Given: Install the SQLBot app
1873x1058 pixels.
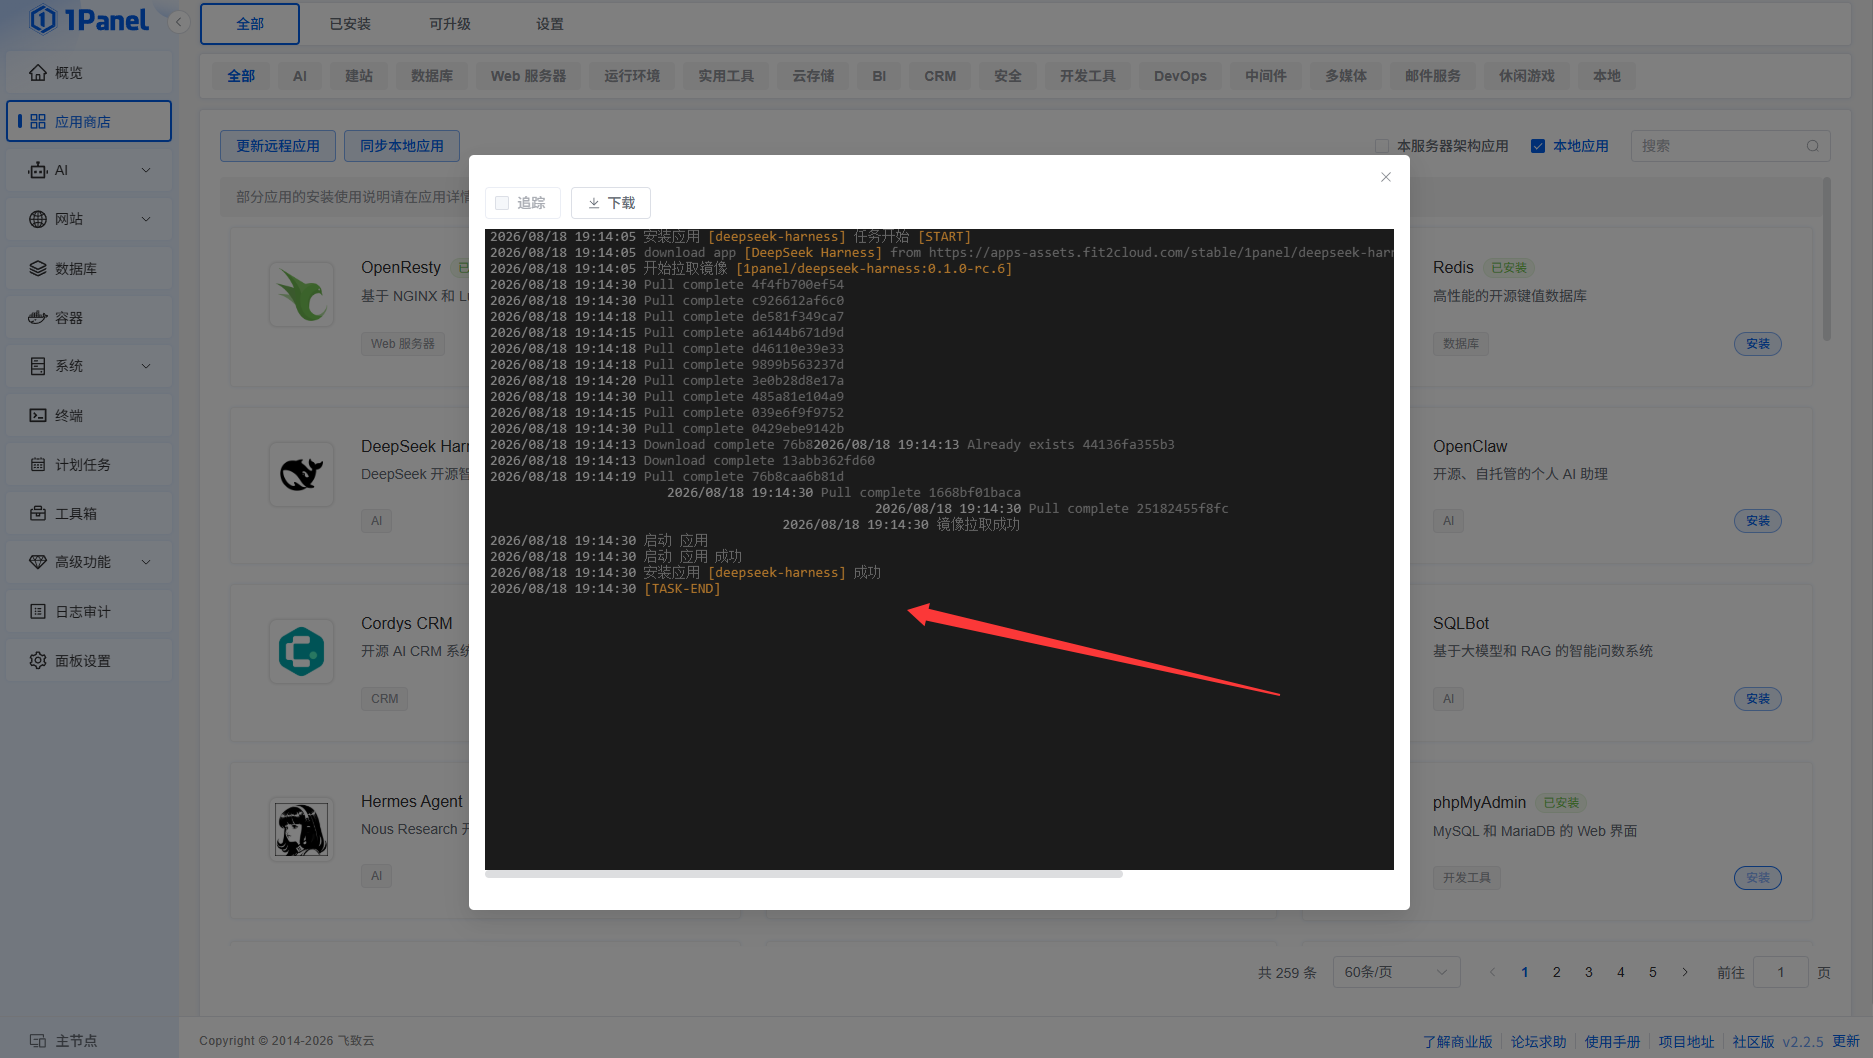Looking at the screenshot, I should coord(1758,699).
